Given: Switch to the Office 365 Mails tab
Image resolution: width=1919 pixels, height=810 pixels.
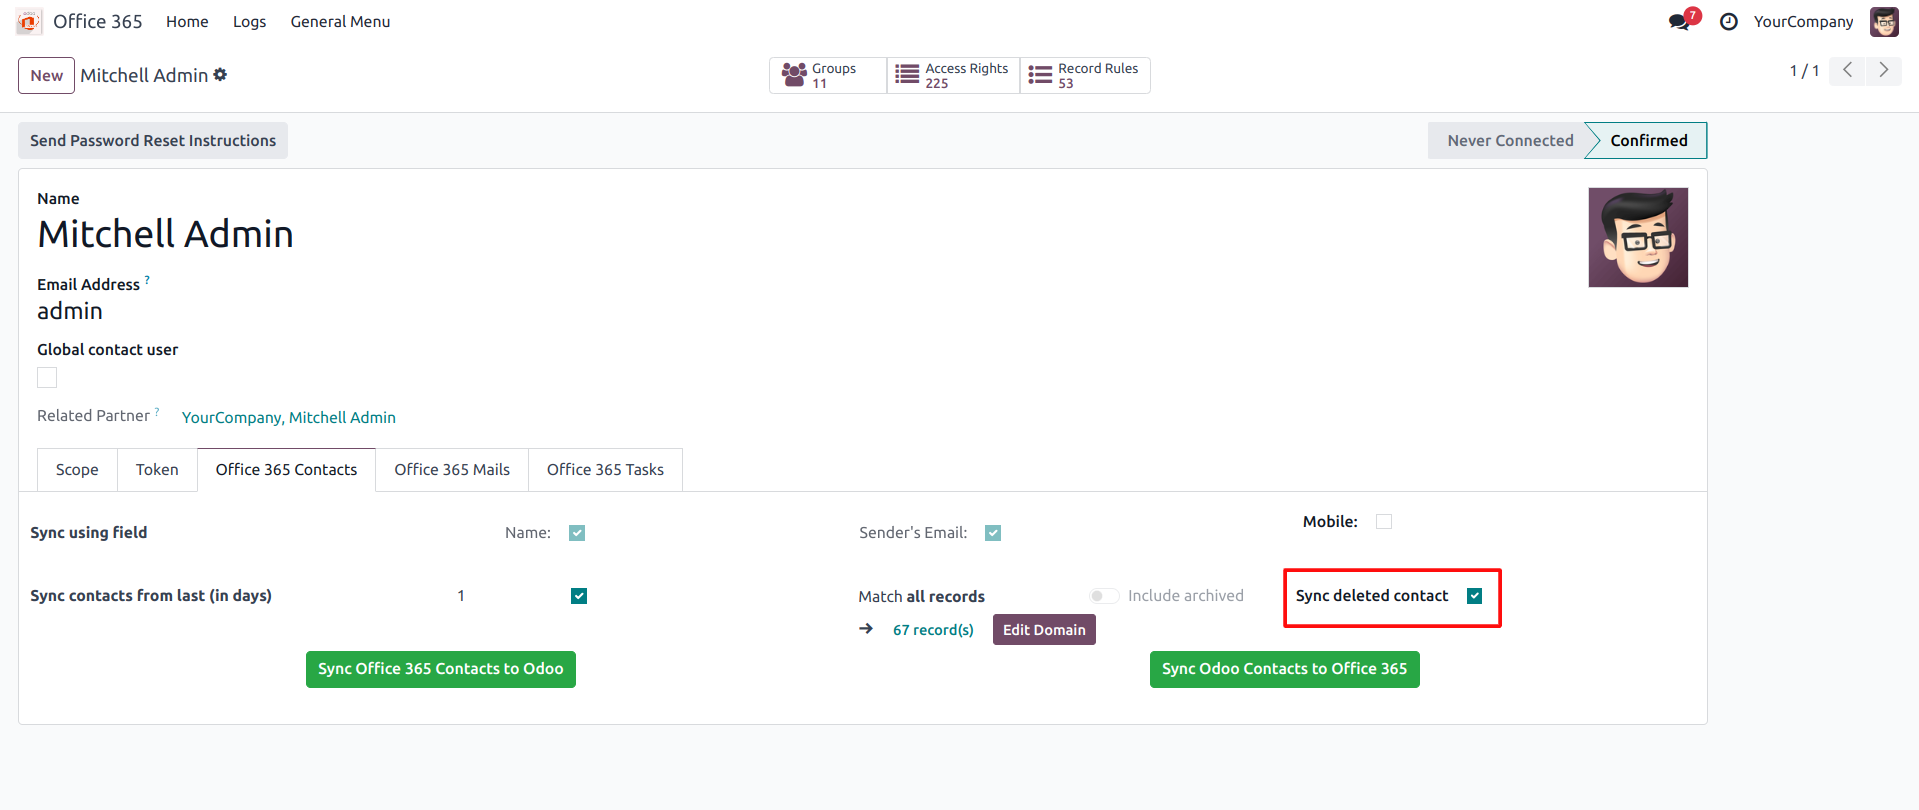Looking at the screenshot, I should 452,470.
